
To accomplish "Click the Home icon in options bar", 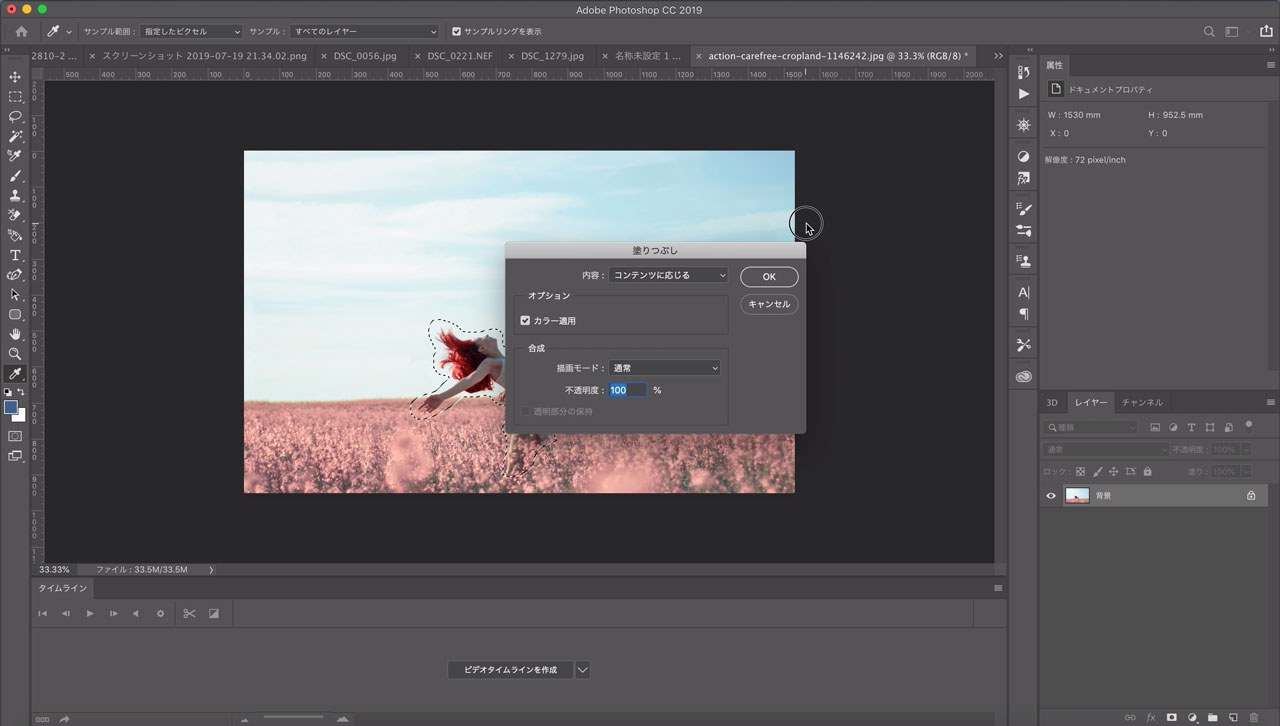I will point(21,31).
